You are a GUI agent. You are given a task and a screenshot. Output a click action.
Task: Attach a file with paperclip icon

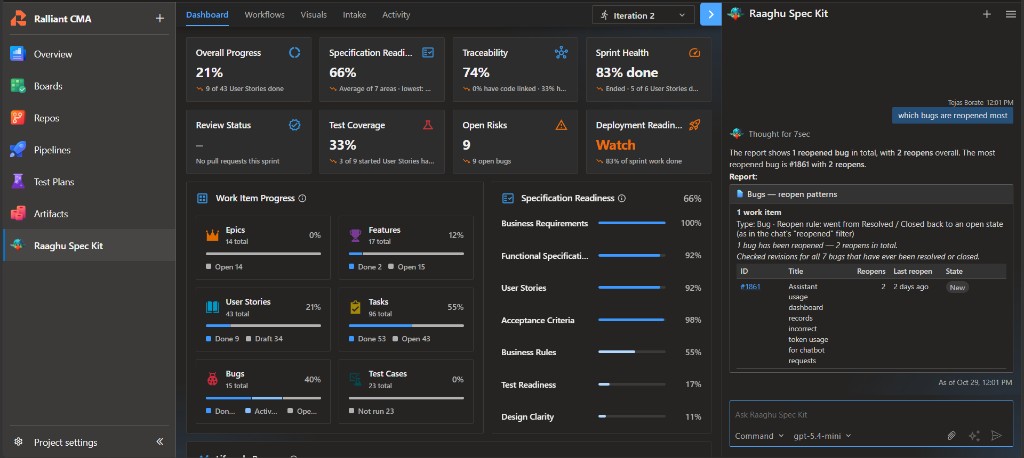coord(952,436)
